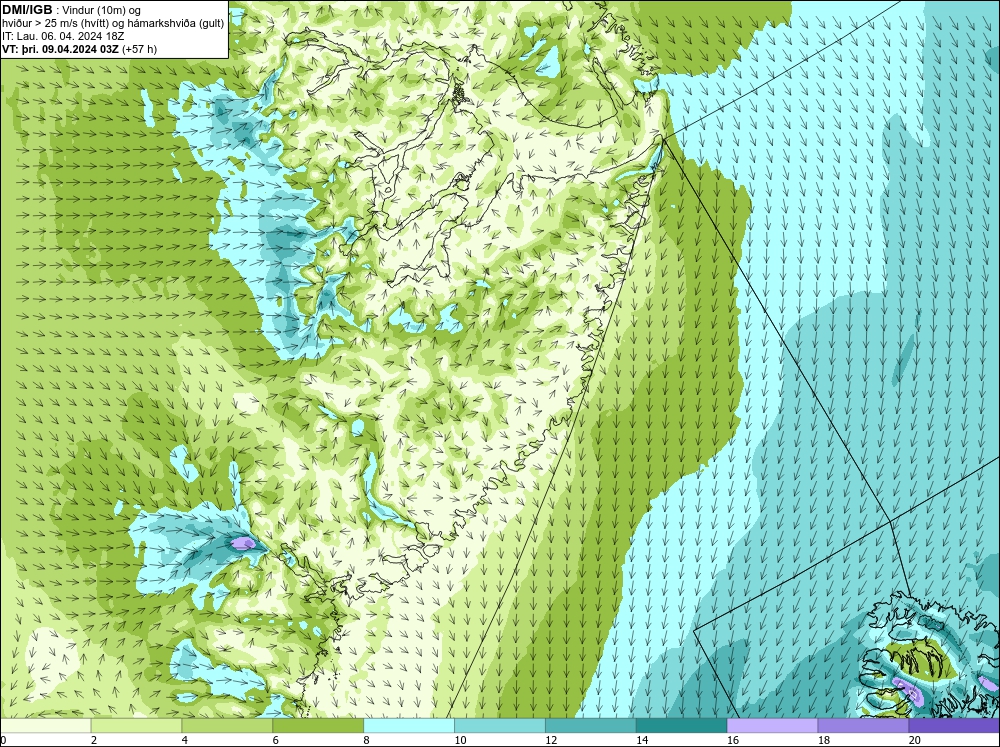Click the purple wind maximum on west coast
1000x747 pixels.
pos(243,543)
